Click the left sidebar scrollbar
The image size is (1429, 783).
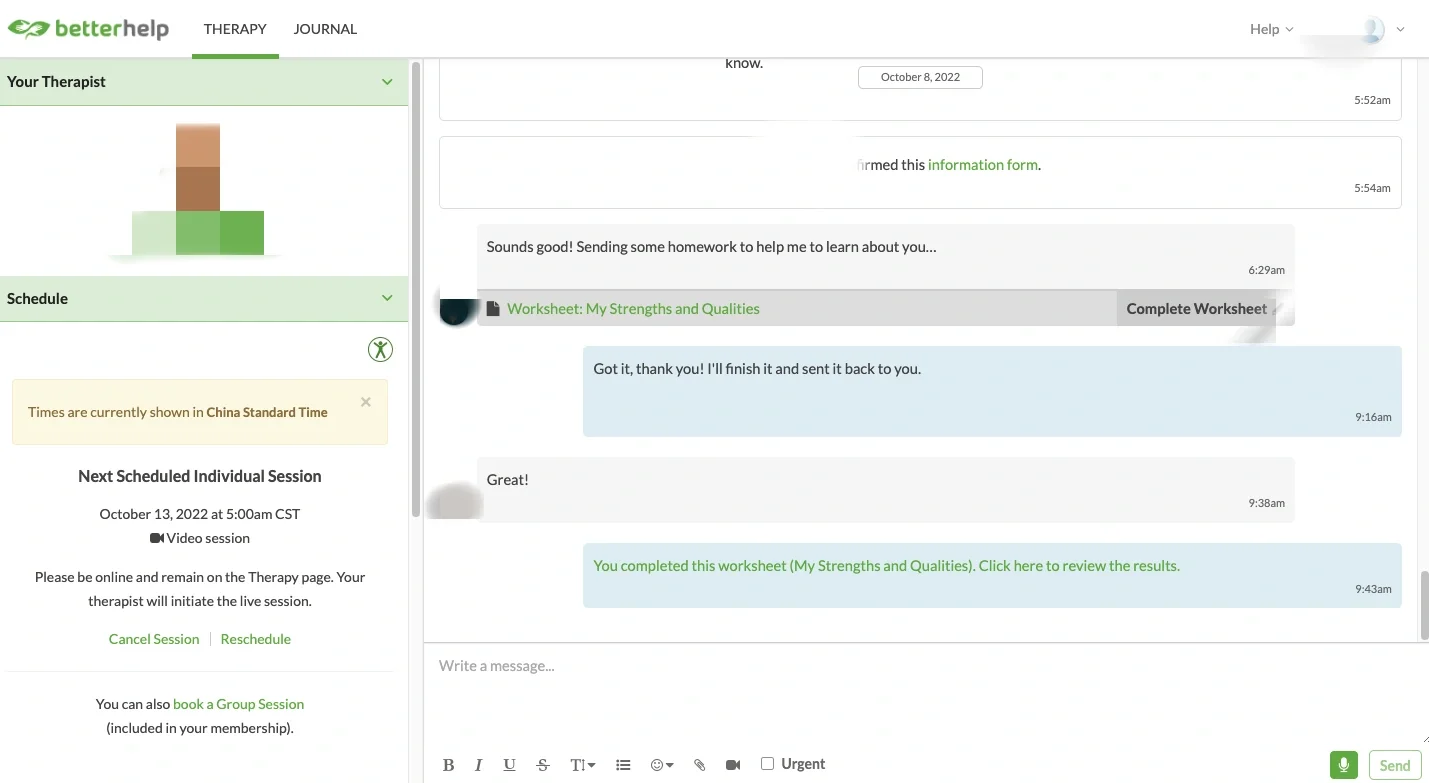(x=416, y=290)
